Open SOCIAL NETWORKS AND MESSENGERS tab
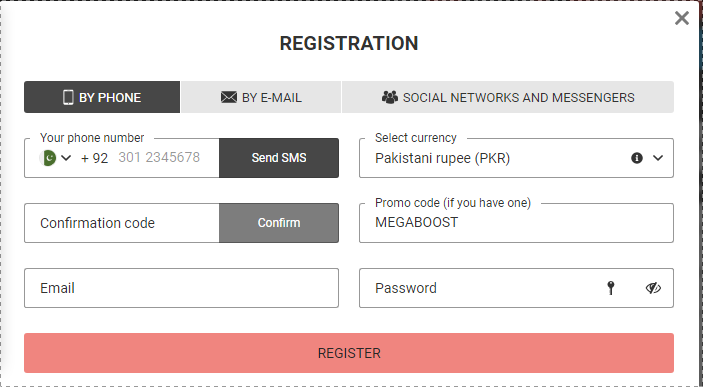The image size is (703, 387). (508, 97)
